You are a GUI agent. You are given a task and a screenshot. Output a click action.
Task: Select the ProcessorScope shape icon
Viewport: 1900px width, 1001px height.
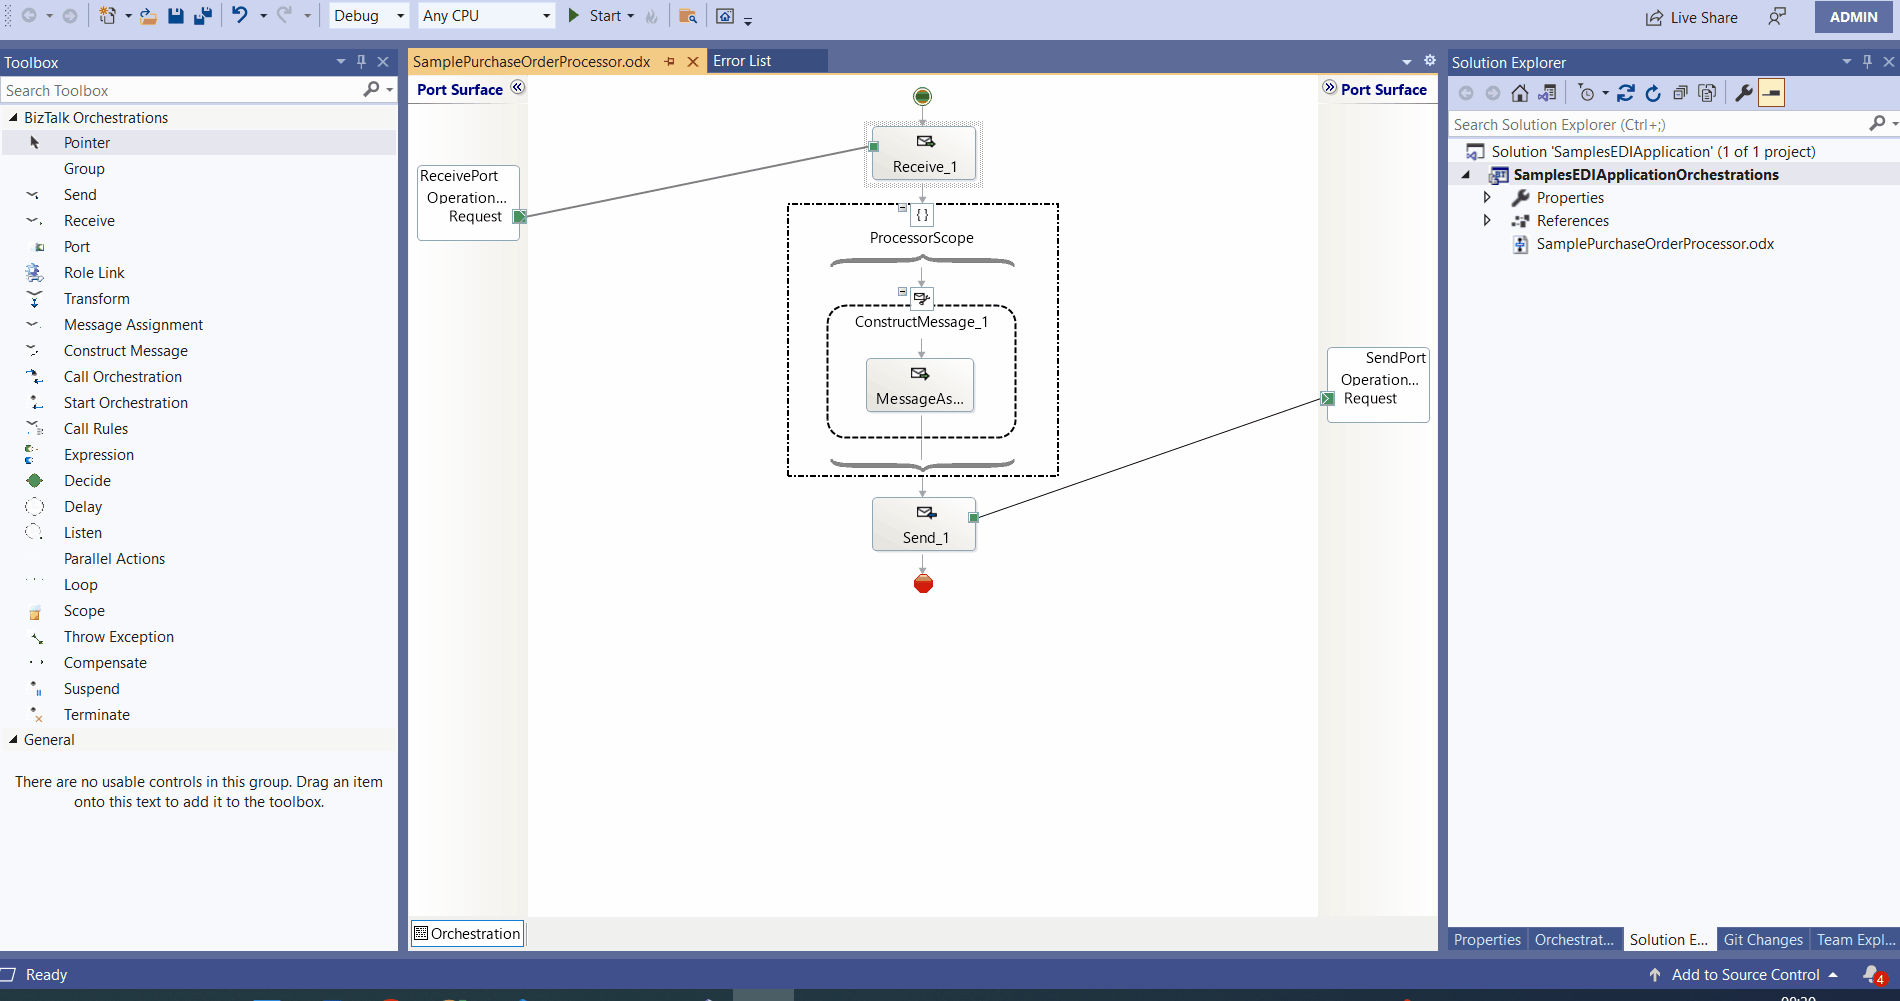(x=922, y=215)
